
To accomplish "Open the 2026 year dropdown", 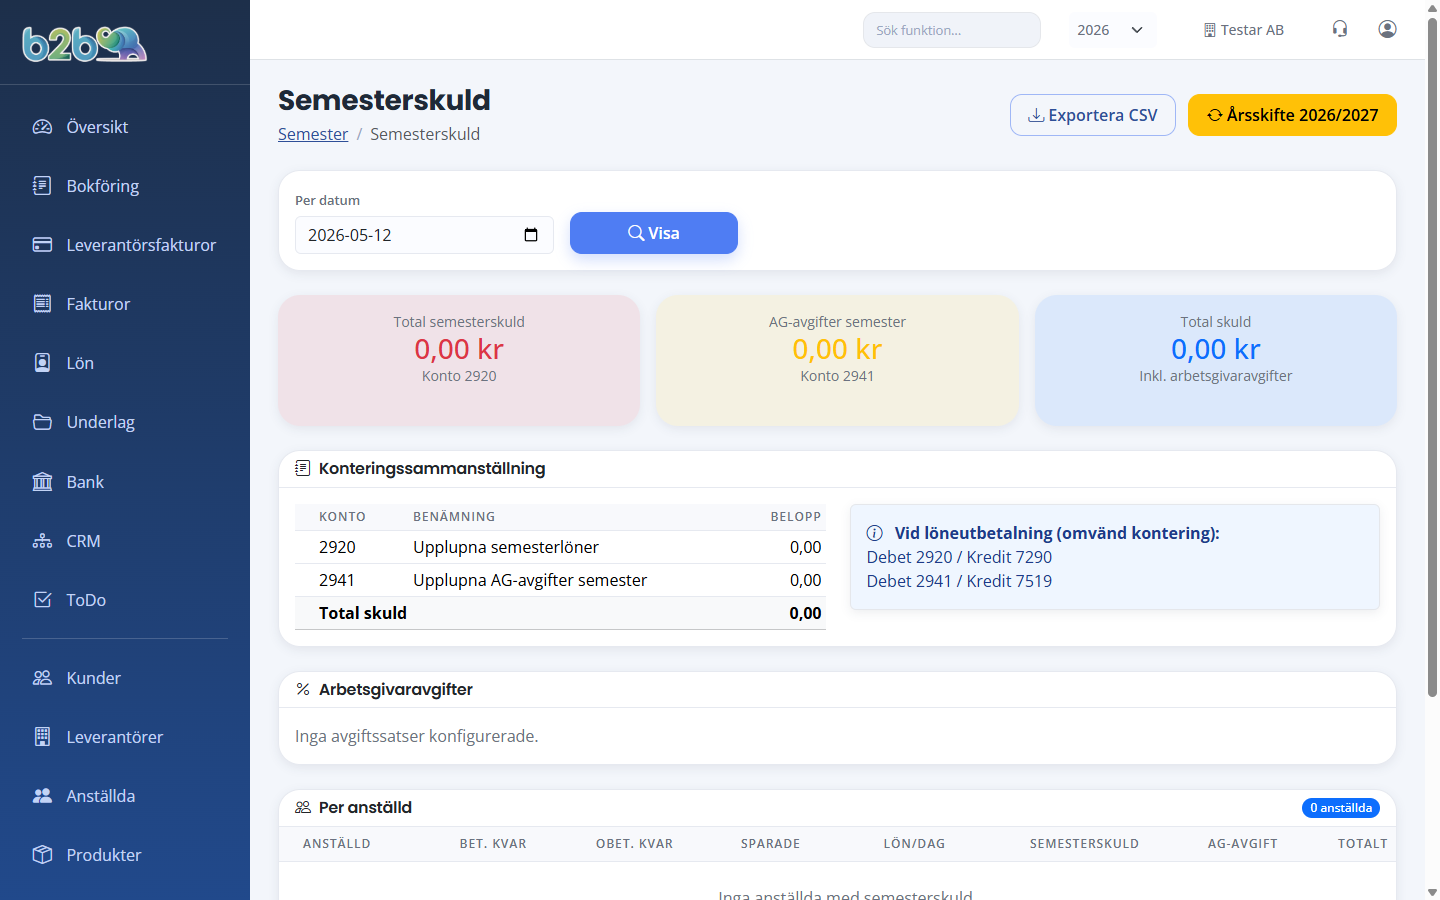I will [1111, 30].
